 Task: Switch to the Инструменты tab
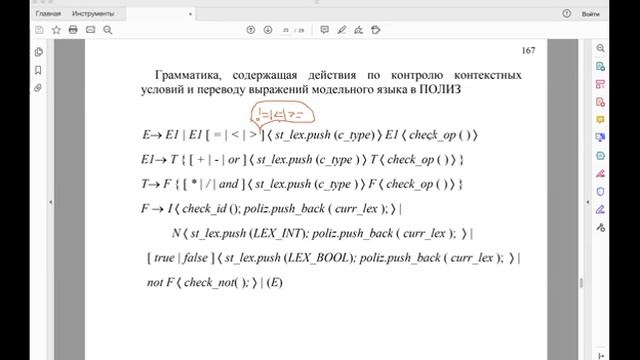click(93, 13)
